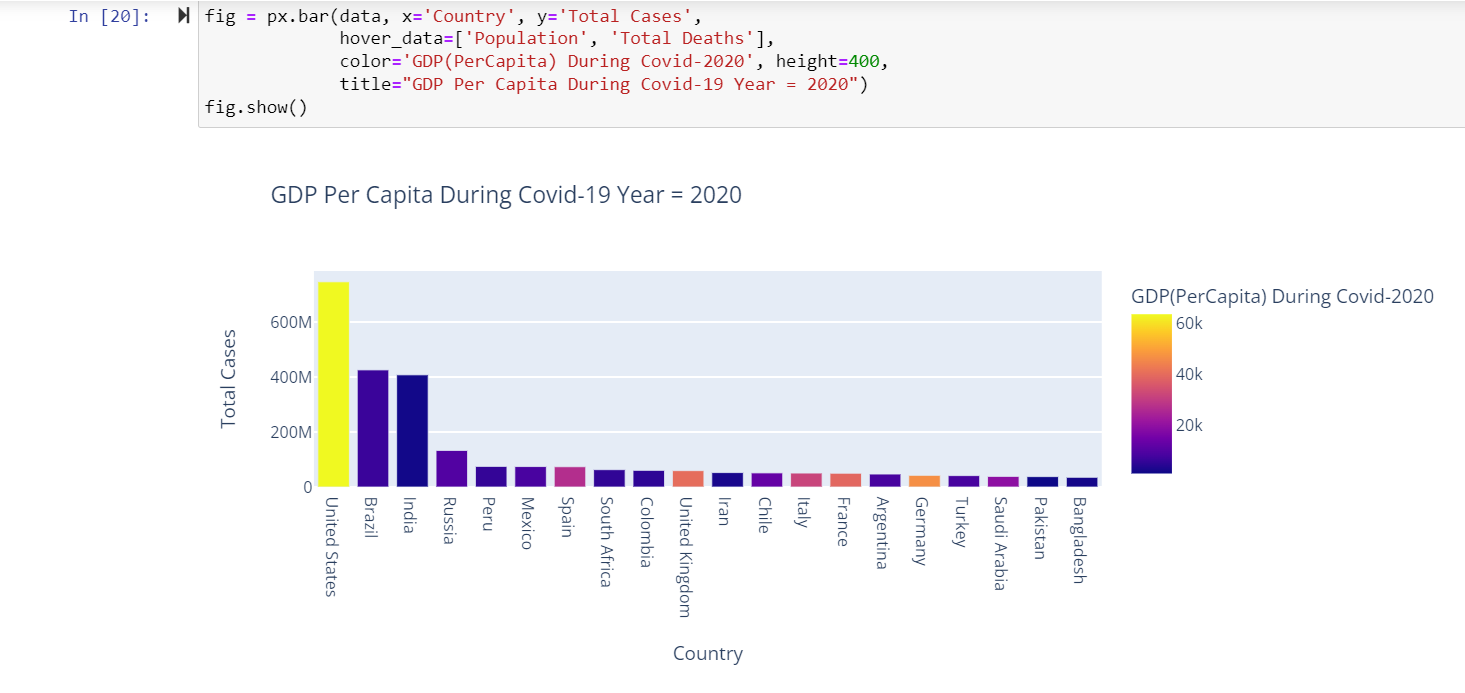Select the chart title GDP Per Capita During Covid-19
Image resolution: width=1465 pixels, height=693 pixels.
click(x=505, y=194)
